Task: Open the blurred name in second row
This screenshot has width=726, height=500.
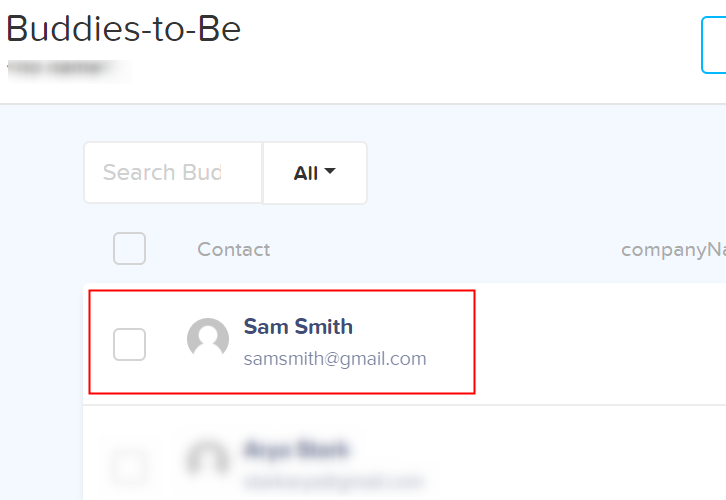Action: pos(296,449)
